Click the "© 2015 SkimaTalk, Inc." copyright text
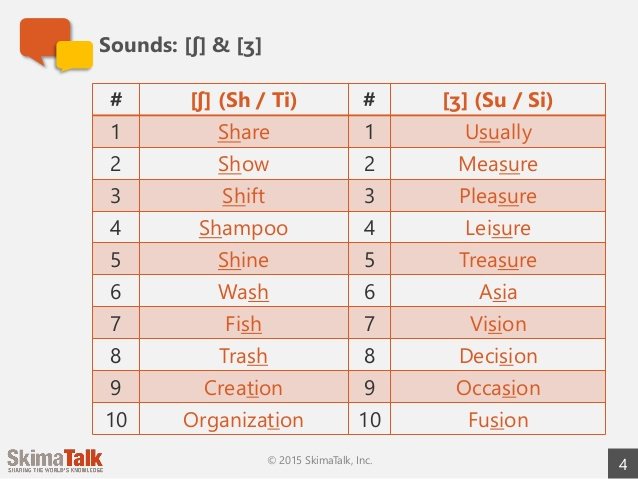Viewport: 638px width, 479px height. coord(319,460)
